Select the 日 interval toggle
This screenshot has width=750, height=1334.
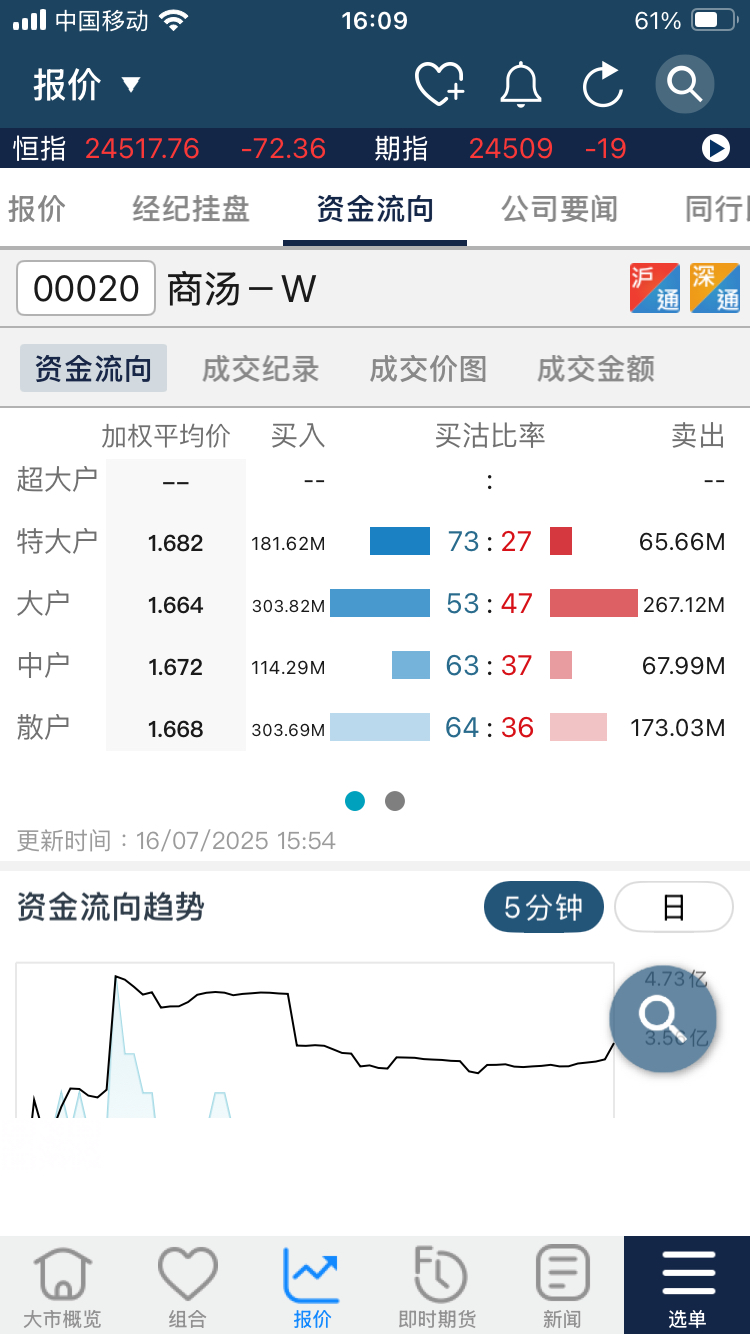[x=673, y=908]
